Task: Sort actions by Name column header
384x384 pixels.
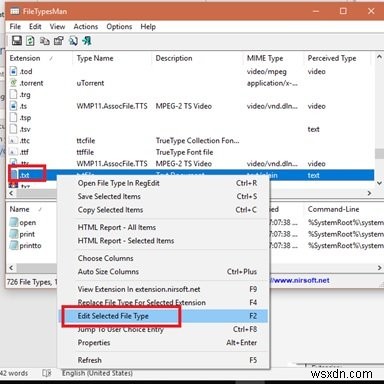Action: pyautogui.click(x=32, y=209)
